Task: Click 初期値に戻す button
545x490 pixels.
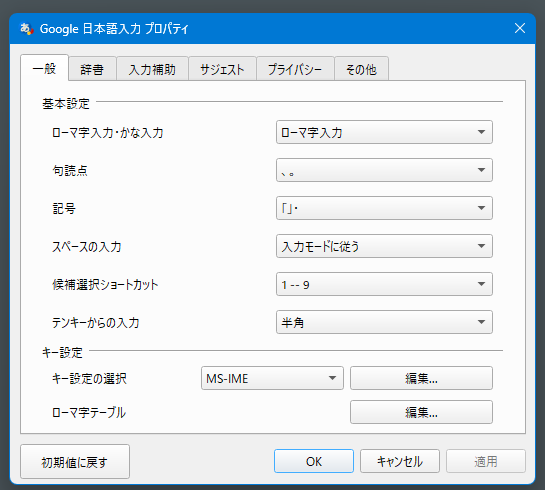Action: click(x=75, y=462)
